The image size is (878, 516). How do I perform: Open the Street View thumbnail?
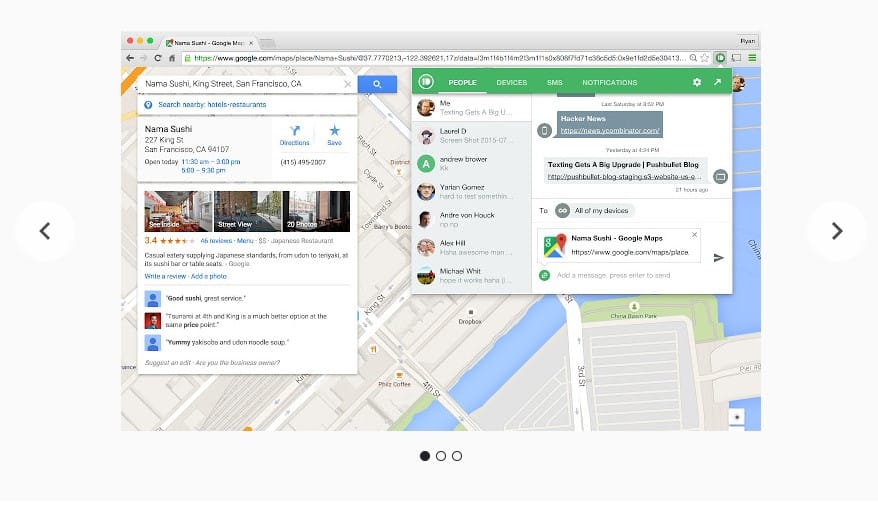pyautogui.click(x=247, y=212)
